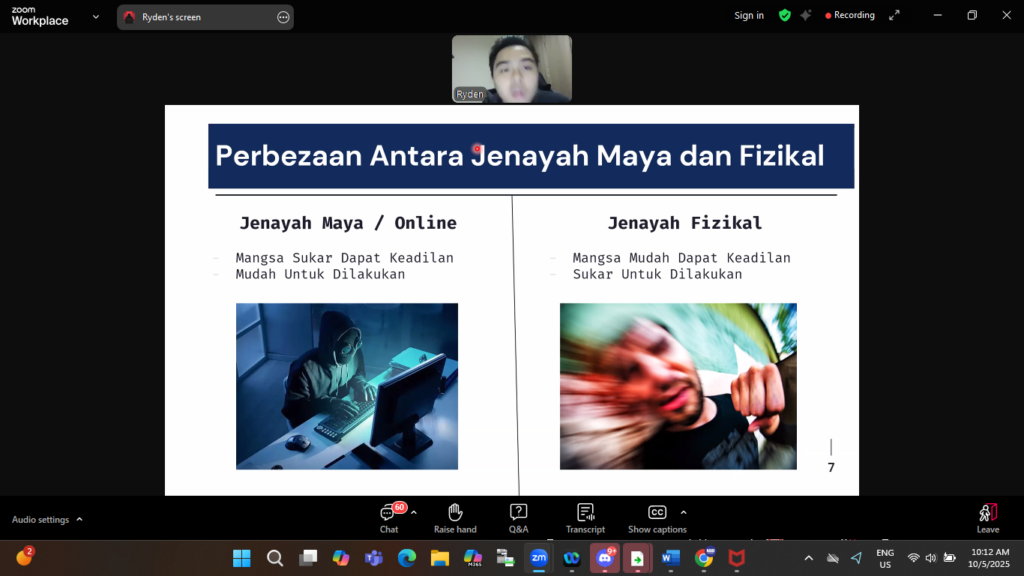Click the Recording indicator
The height and width of the screenshot is (576, 1024).
(x=850, y=16)
